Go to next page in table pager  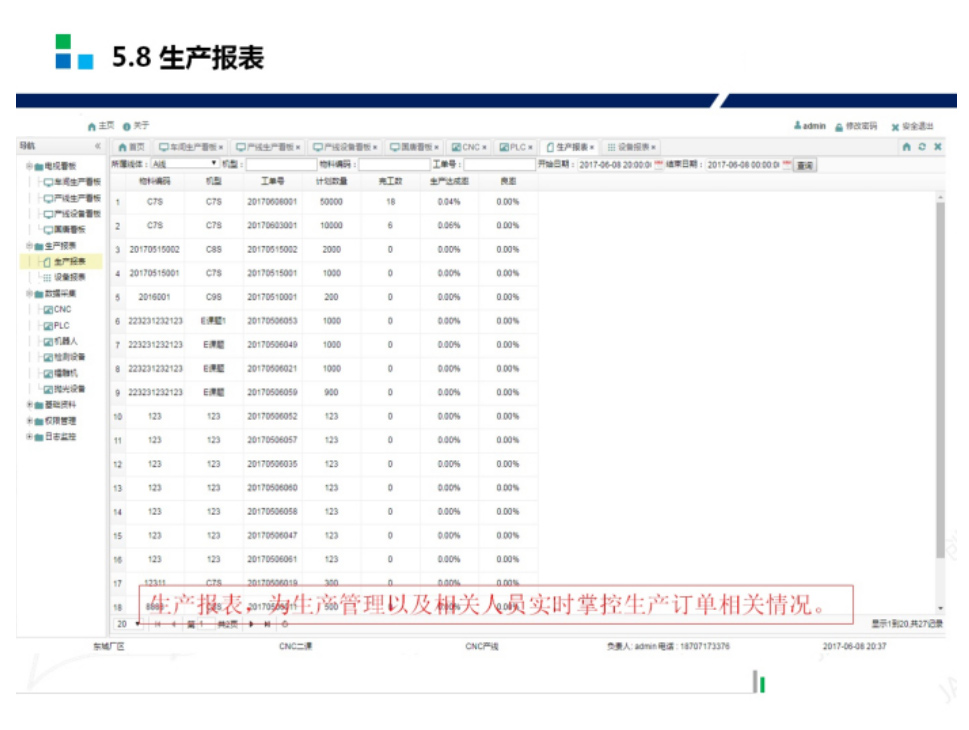[x=251, y=624]
